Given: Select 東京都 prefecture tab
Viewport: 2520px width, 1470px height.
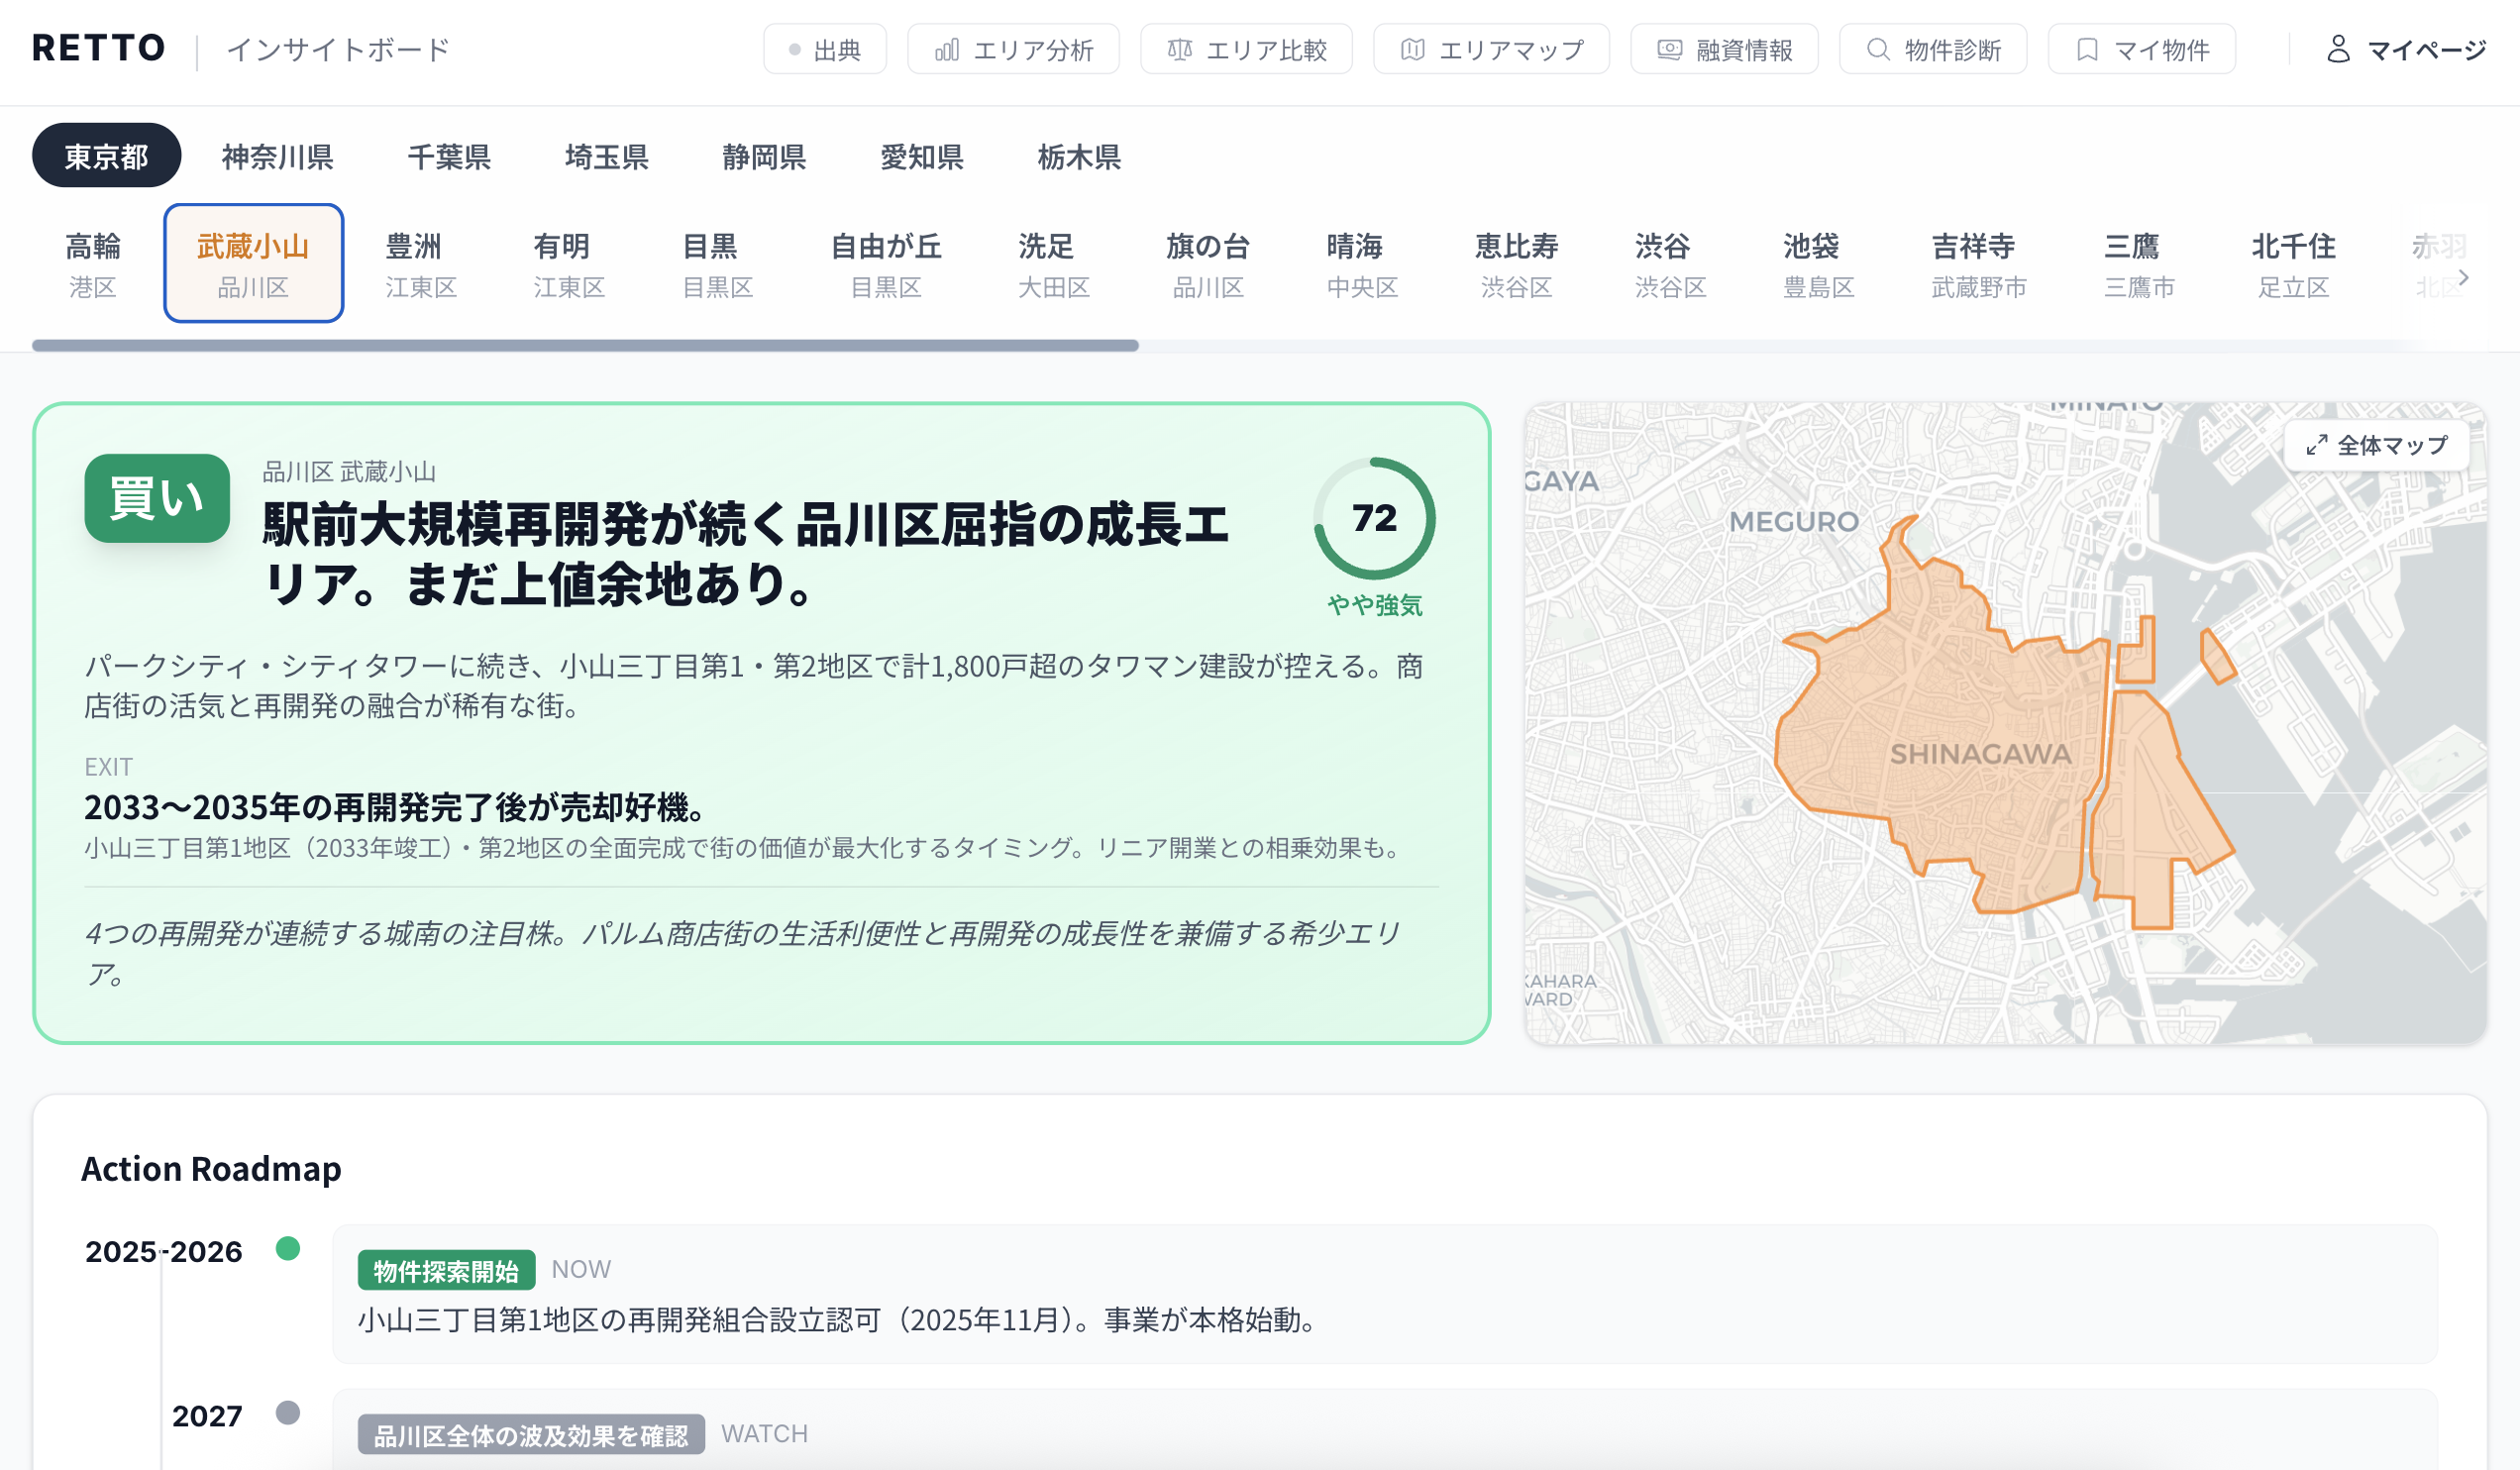Looking at the screenshot, I should (107, 156).
